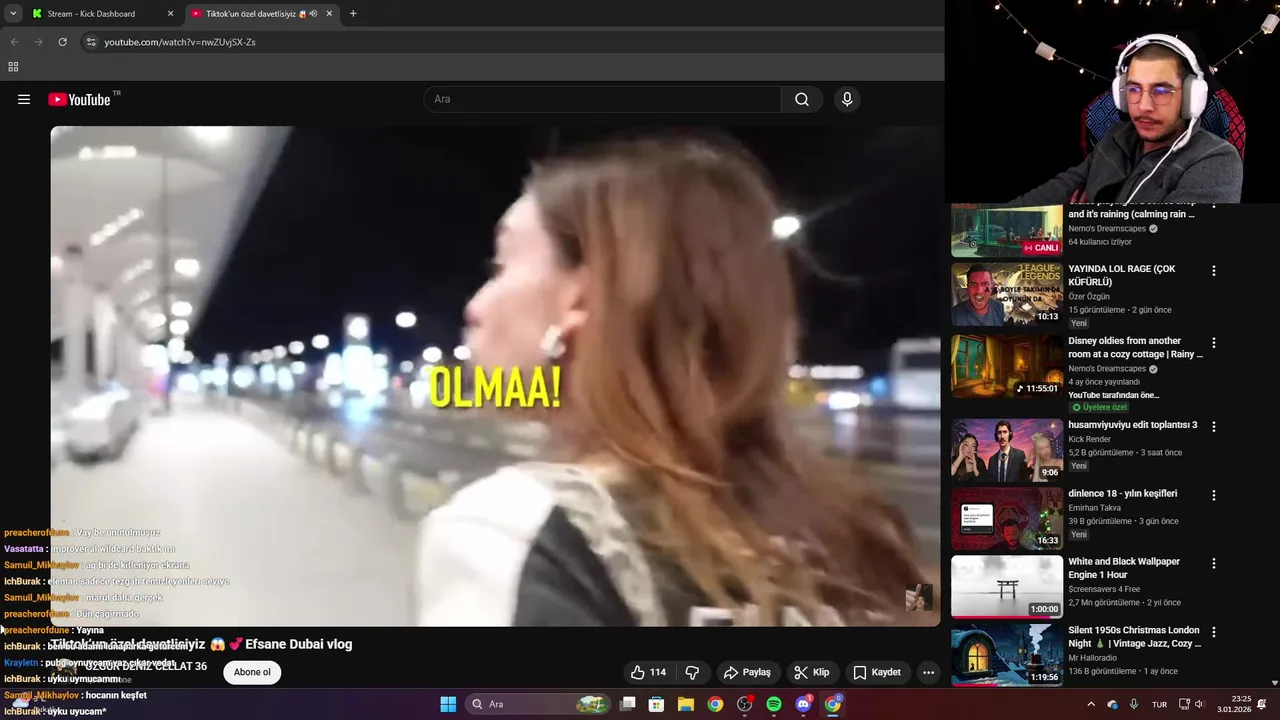The width and height of the screenshot is (1280, 720).
Task: Open options for White and Black Wallpaper video
Action: coord(1214,564)
